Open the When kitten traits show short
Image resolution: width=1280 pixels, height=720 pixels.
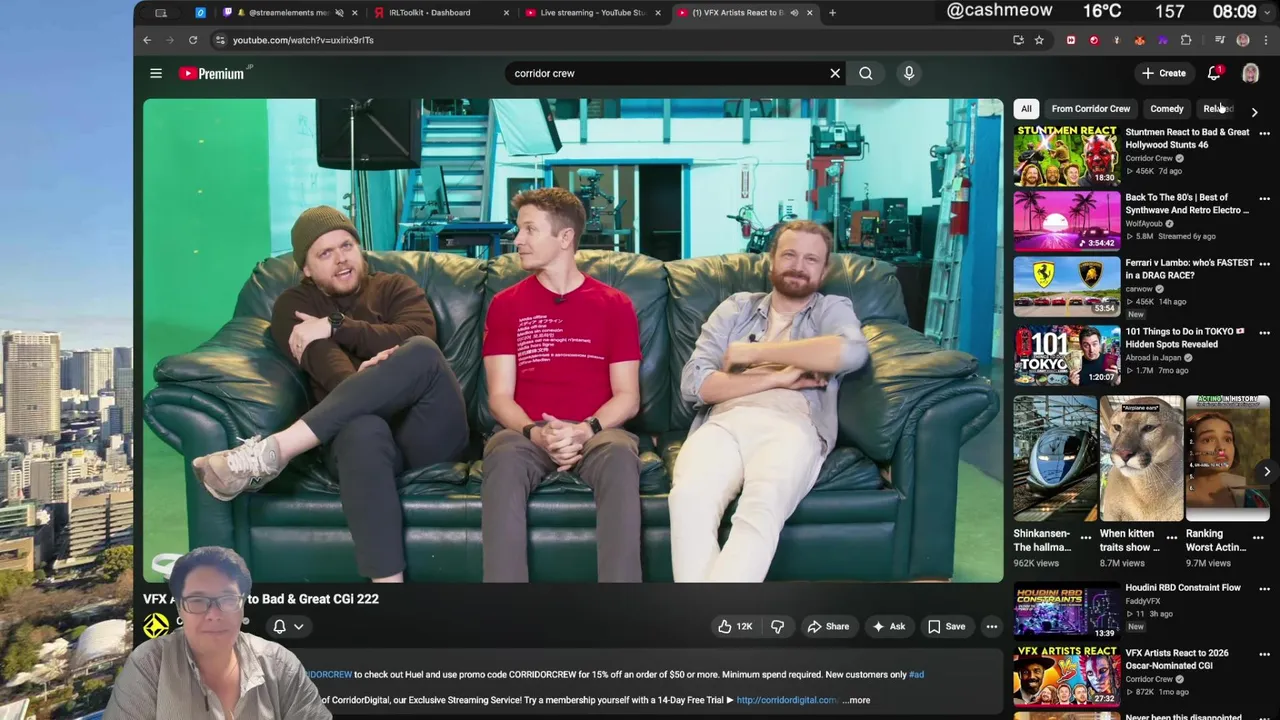(1141, 458)
